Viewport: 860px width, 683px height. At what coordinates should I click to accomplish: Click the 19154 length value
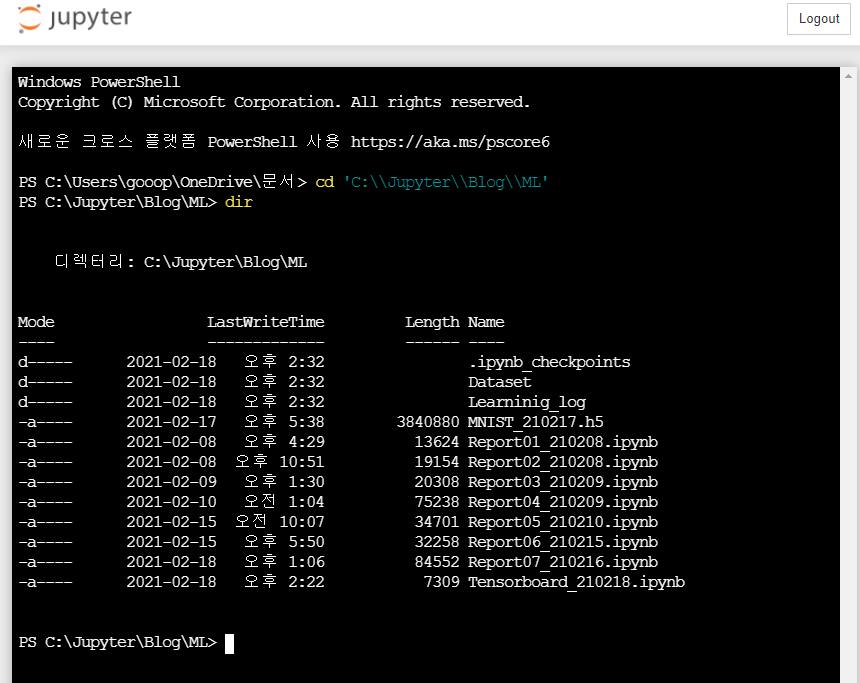coord(437,462)
